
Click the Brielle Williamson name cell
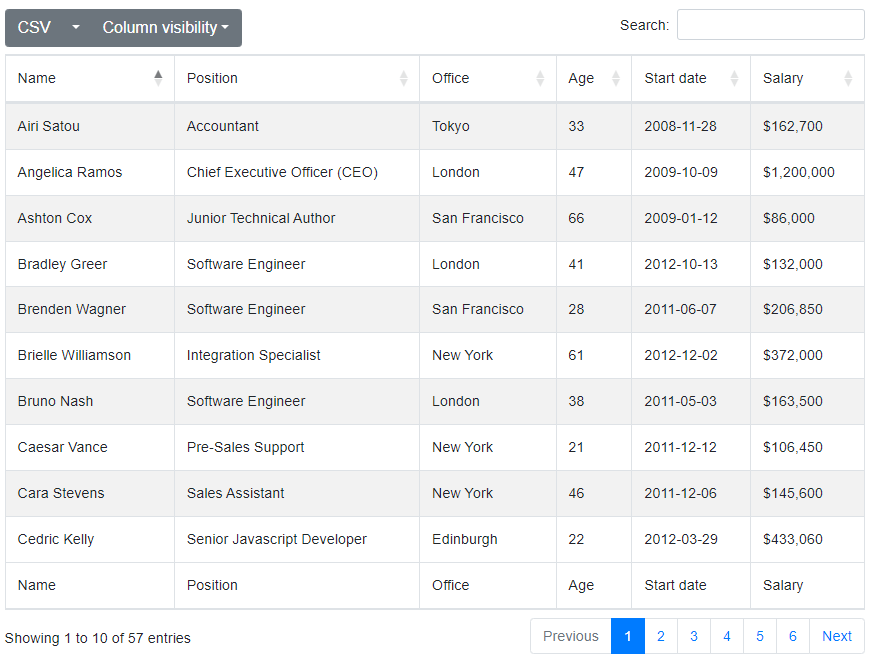coord(90,355)
